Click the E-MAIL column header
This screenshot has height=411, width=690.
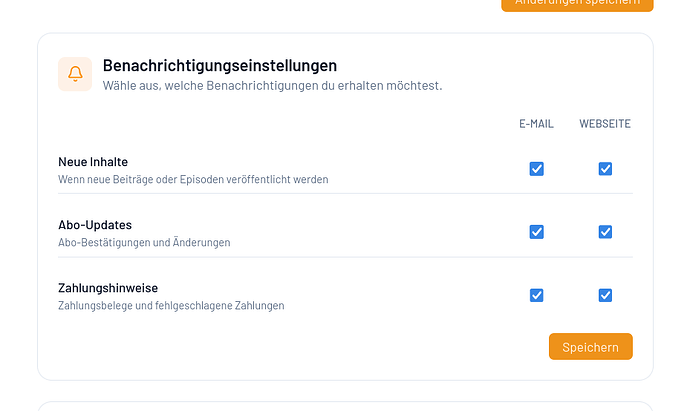click(x=536, y=124)
